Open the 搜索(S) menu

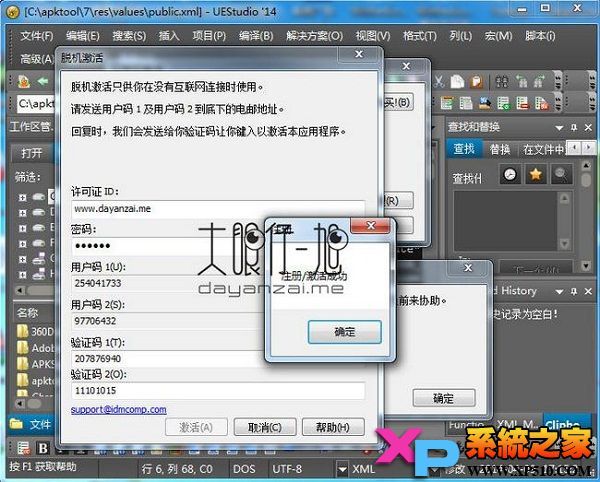[x=129, y=36]
